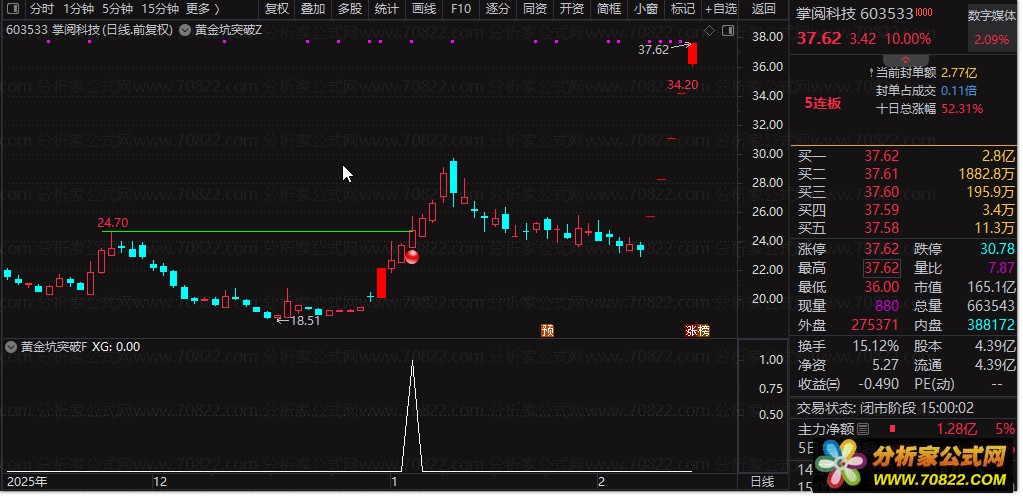Select the 1分钟 period
The height and width of the screenshot is (496, 1023).
point(78,8)
